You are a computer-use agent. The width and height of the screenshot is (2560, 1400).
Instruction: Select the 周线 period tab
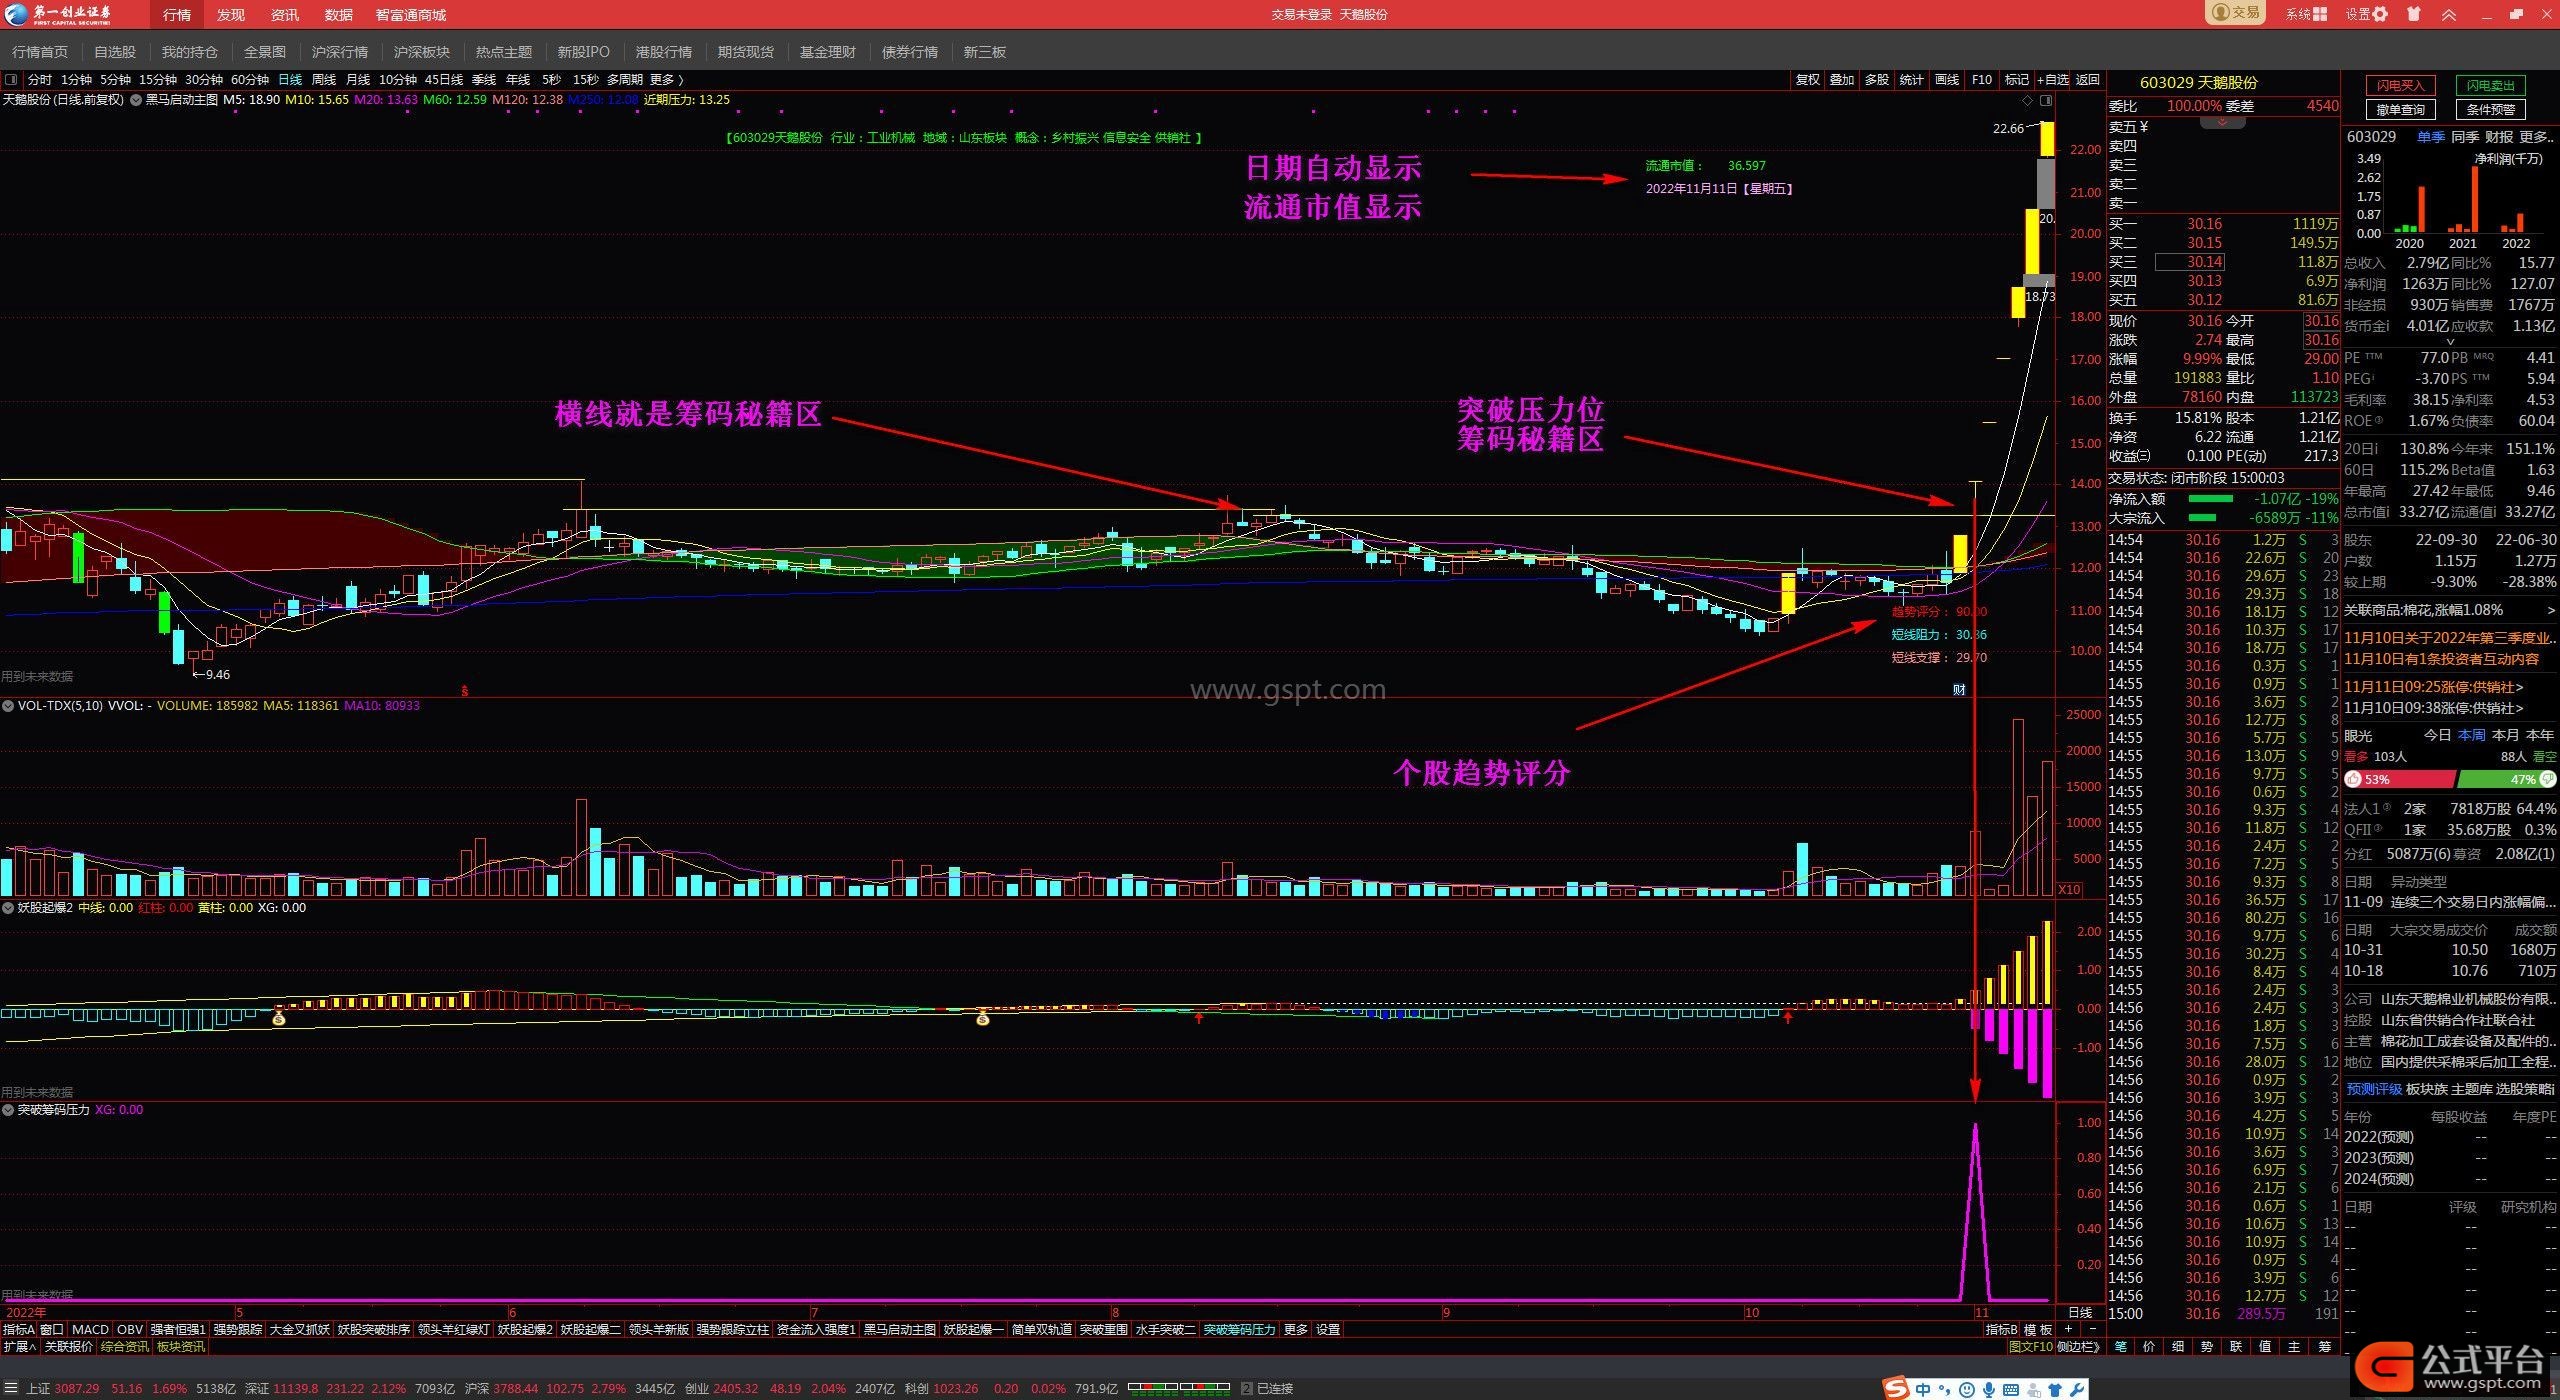[x=324, y=79]
